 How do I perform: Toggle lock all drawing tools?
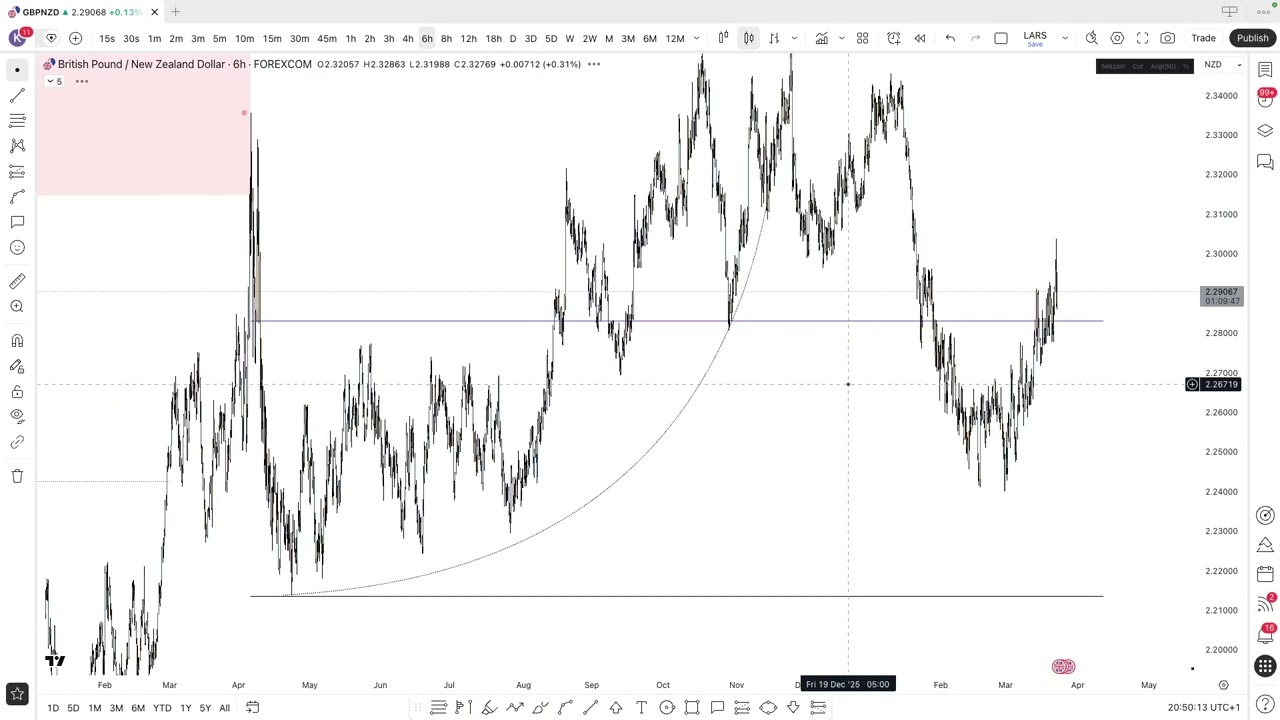[17, 392]
